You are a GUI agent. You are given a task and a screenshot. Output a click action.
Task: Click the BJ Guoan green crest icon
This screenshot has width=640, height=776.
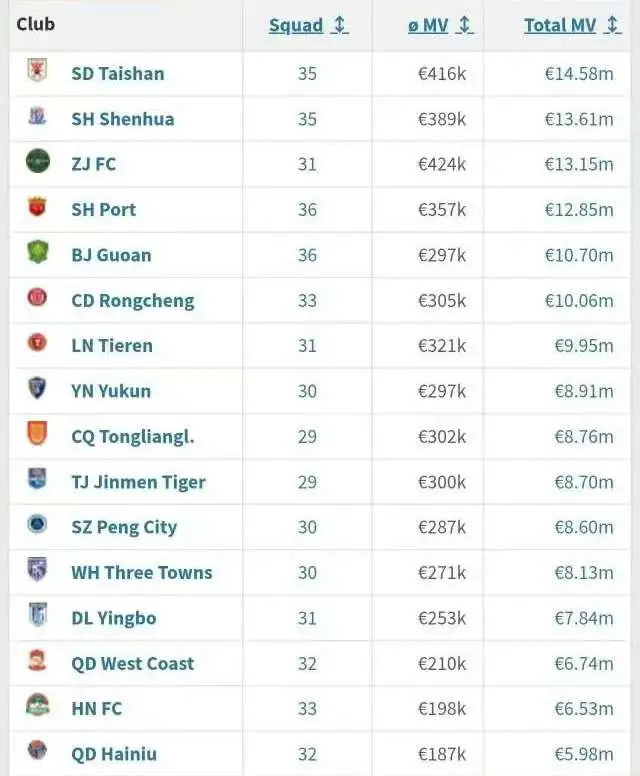[x=38, y=251]
